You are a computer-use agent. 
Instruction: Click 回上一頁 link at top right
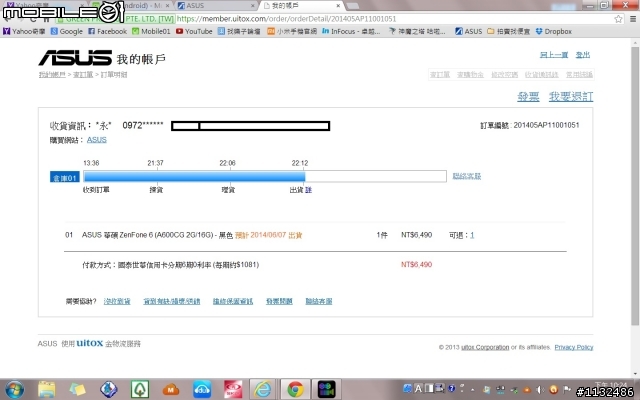click(554, 55)
